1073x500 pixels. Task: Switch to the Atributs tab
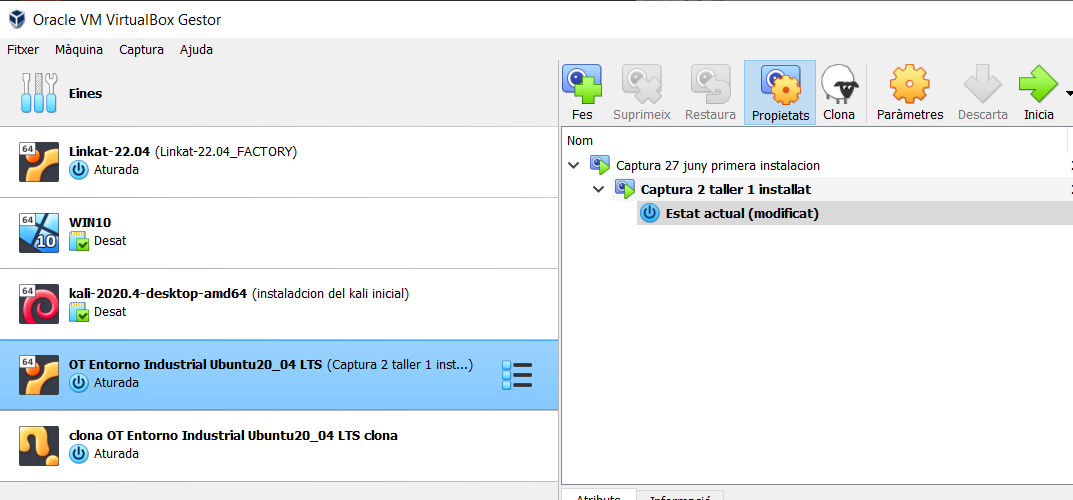tap(599, 495)
